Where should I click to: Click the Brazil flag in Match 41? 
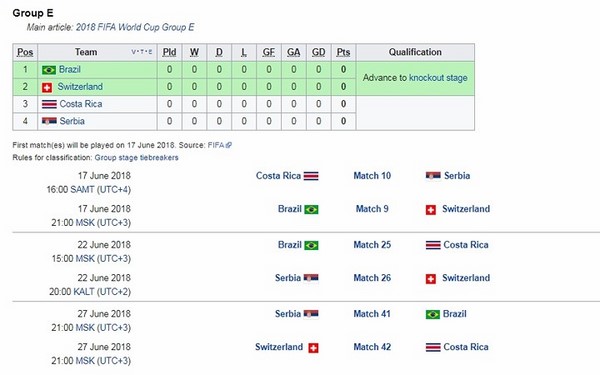(x=433, y=315)
